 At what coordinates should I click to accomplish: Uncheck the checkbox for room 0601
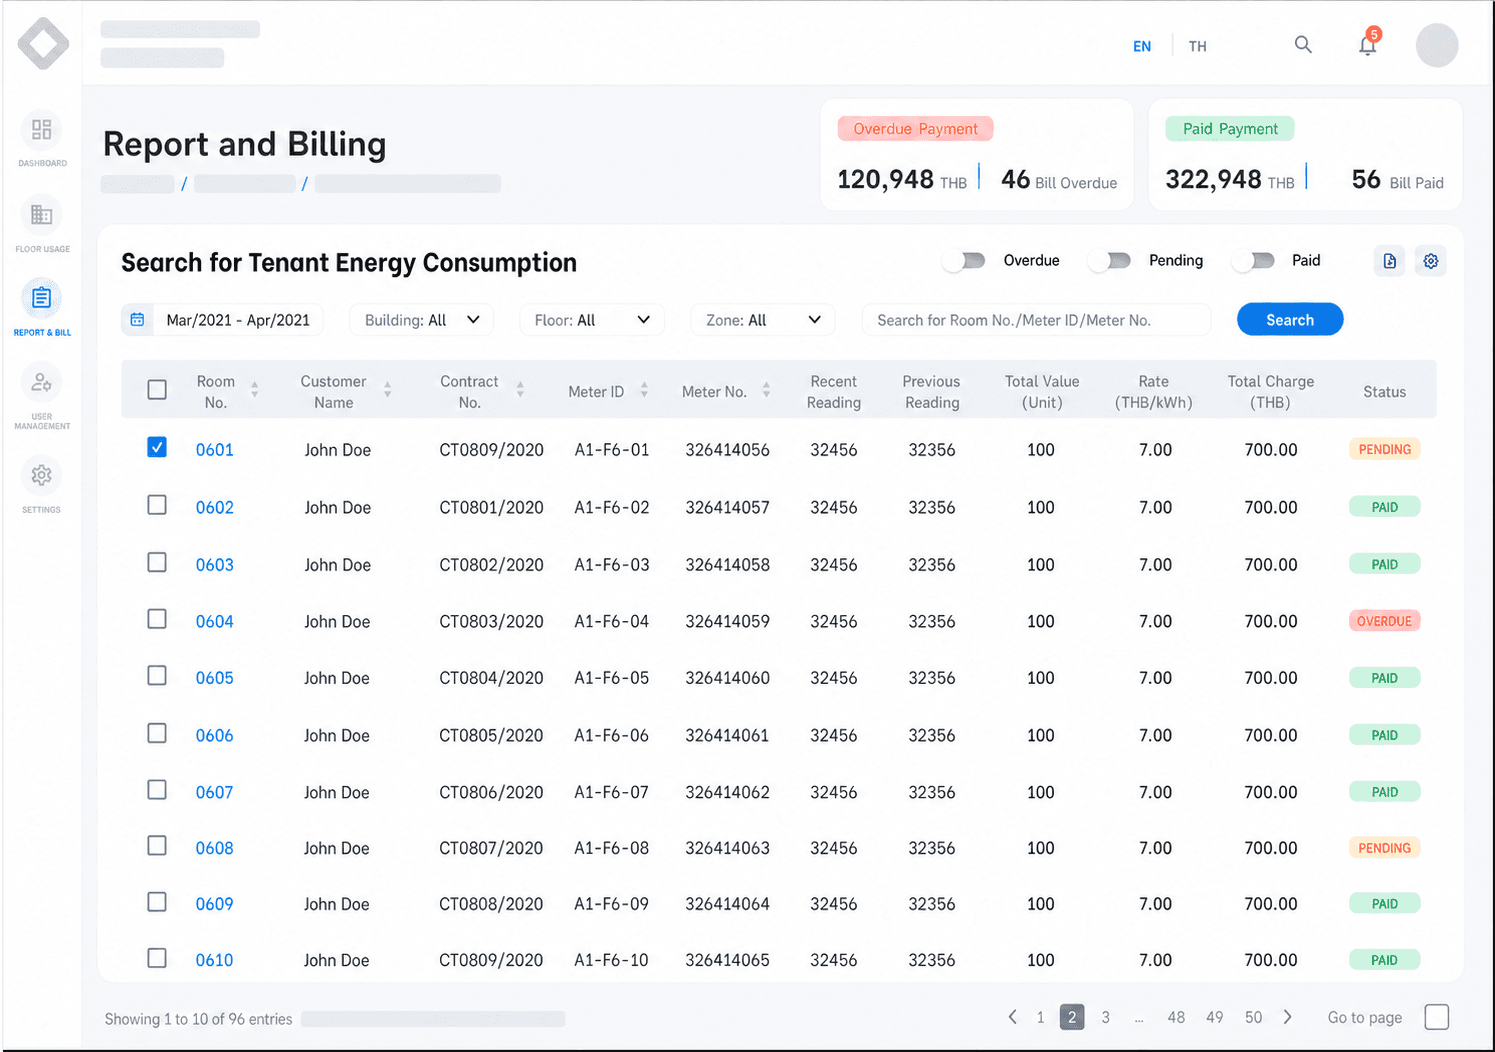pos(157,447)
